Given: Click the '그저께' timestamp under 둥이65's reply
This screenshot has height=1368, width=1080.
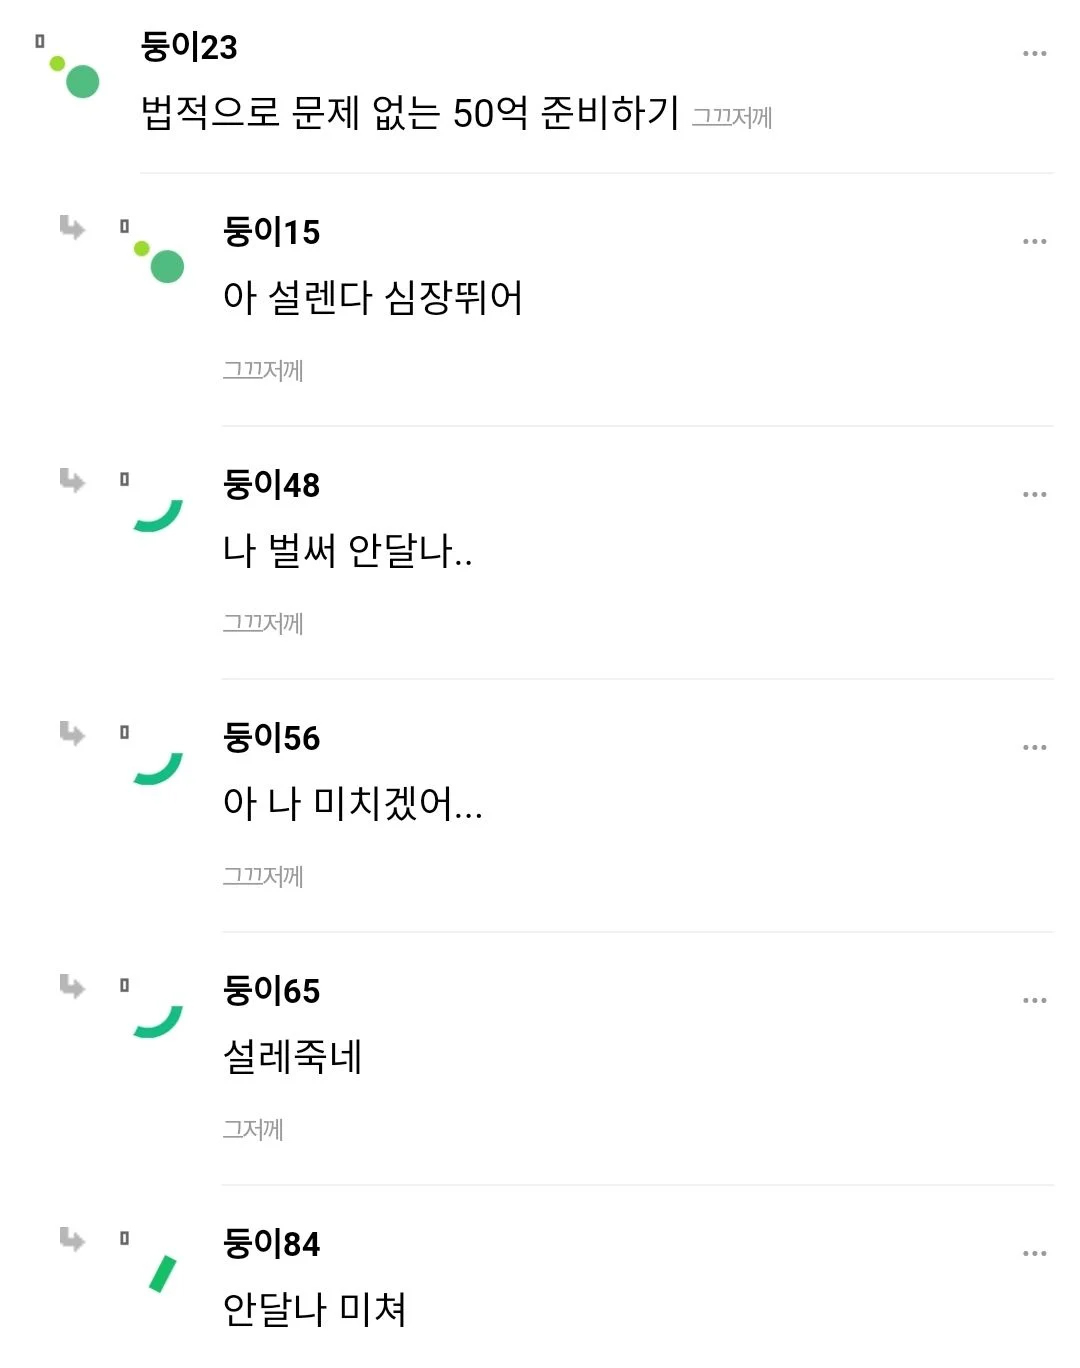Looking at the screenshot, I should [253, 1130].
